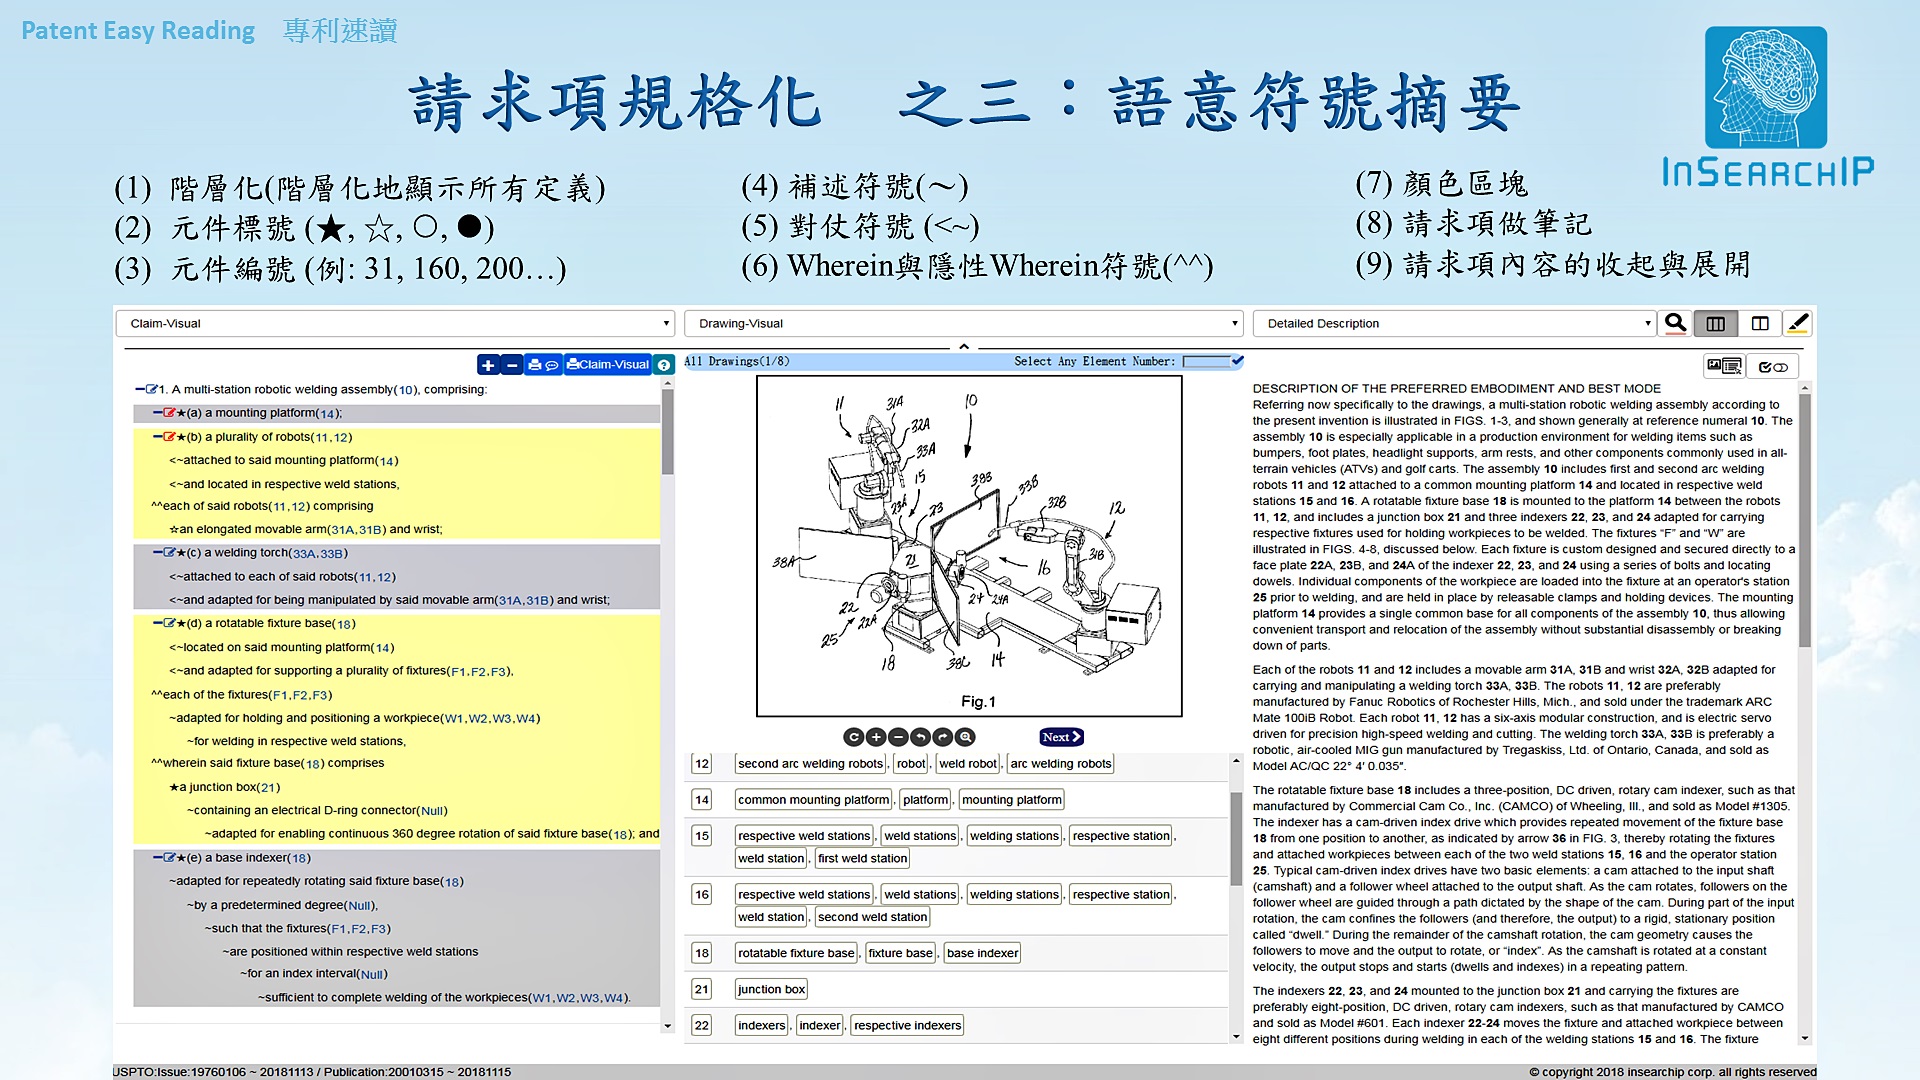This screenshot has height=1080, width=1920.
Task: Collapse all claims with the minus button
Action: 511,365
